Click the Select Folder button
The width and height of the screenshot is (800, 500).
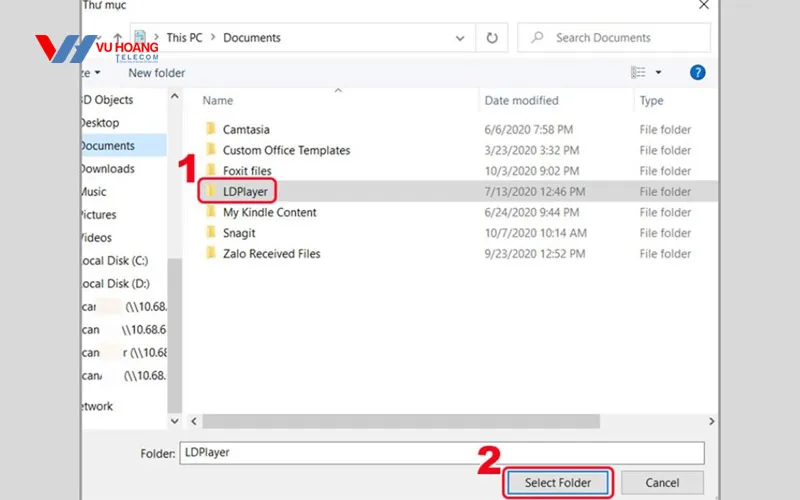click(557, 483)
